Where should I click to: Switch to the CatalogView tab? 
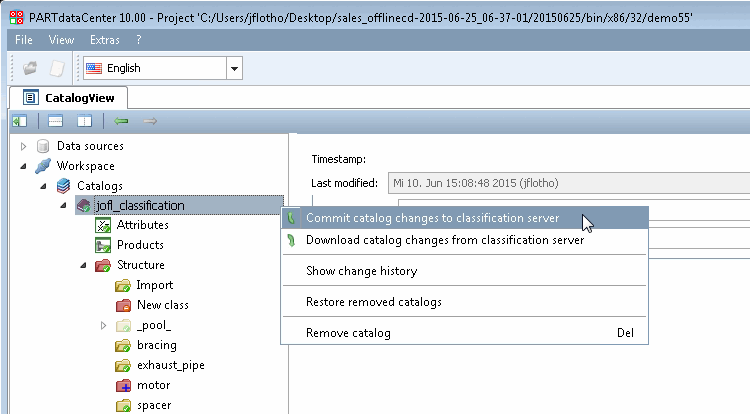click(68, 98)
